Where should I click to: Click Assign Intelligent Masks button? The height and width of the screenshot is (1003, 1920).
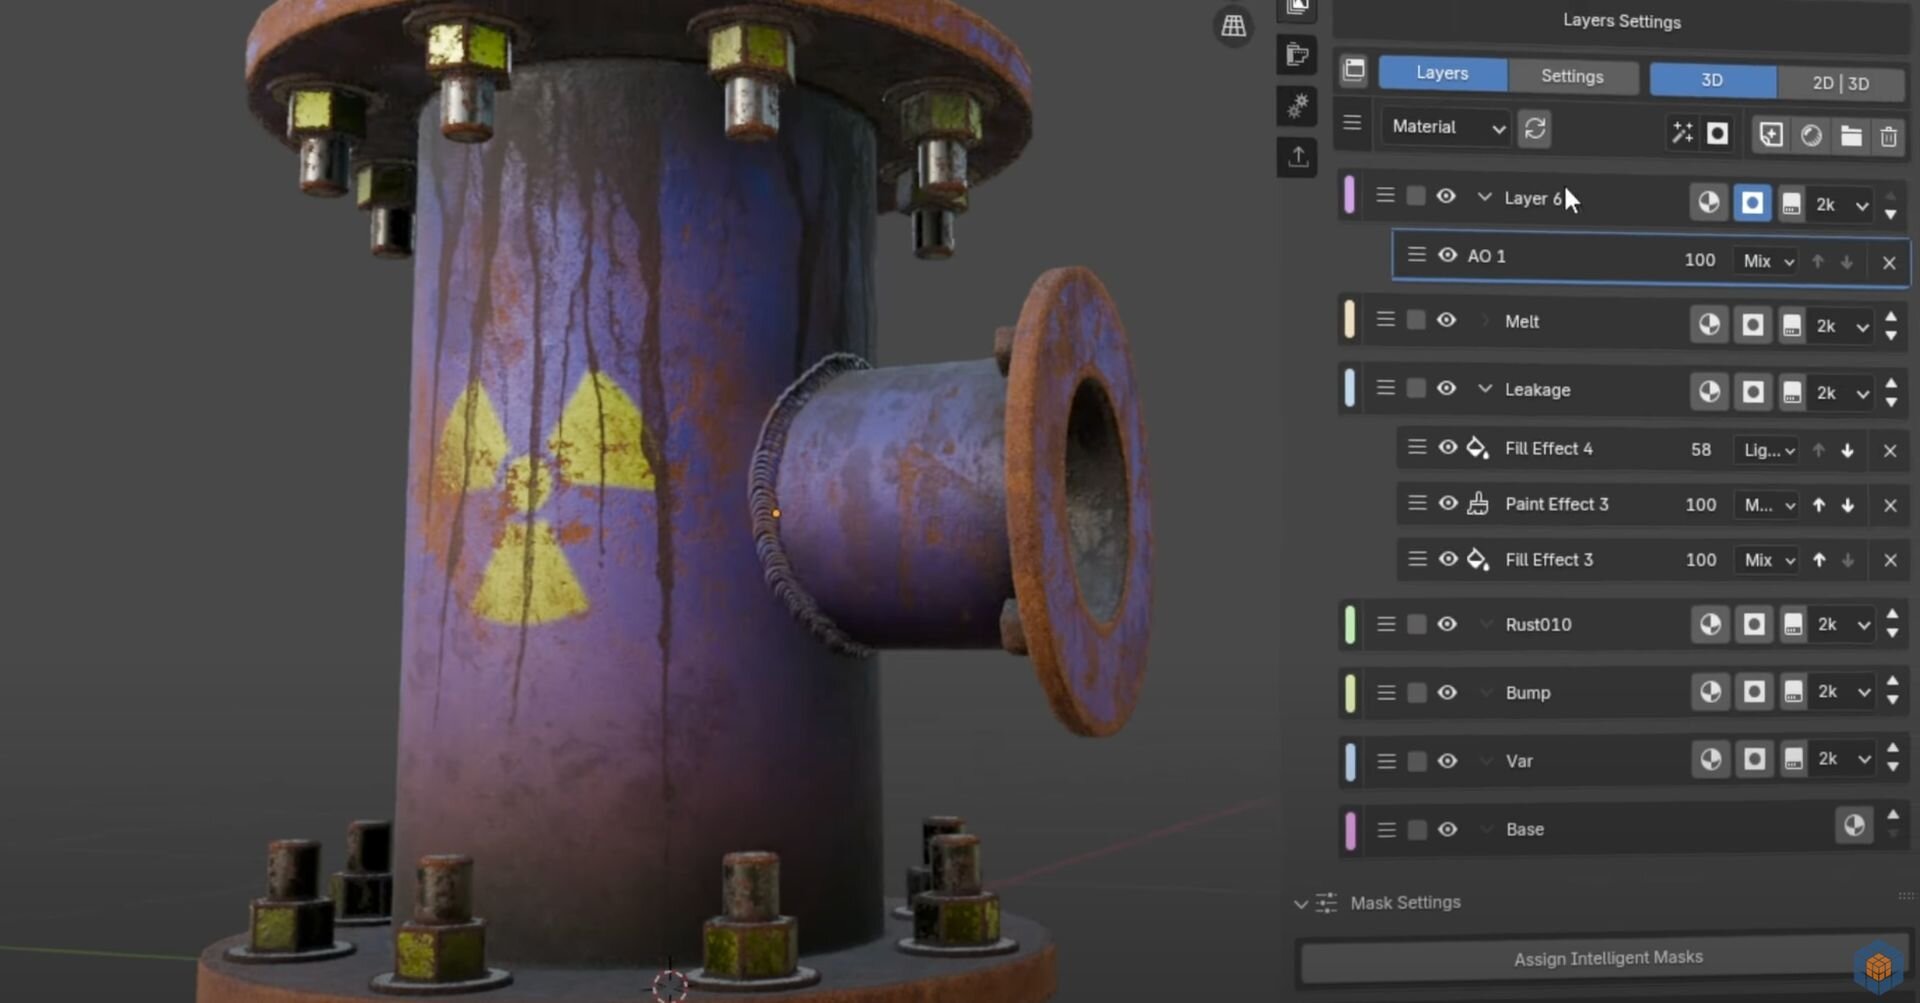[1608, 958]
